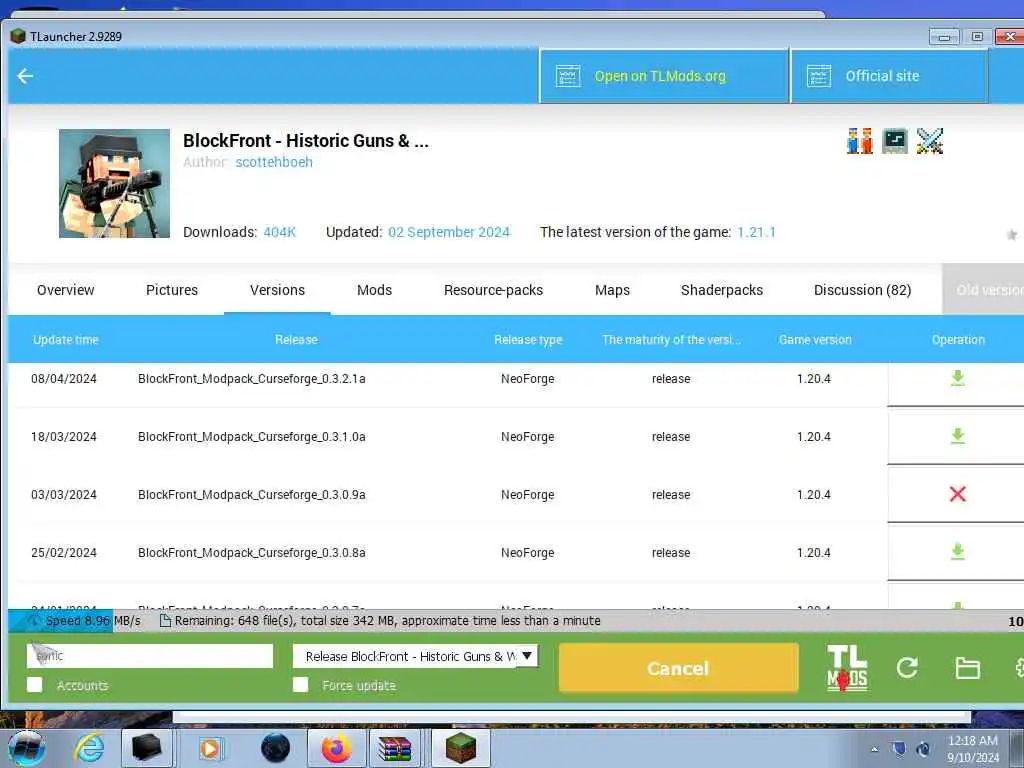Viewport: 1024px width, 768px height.
Task: Click the crossed swords category icon
Action: click(930, 141)
